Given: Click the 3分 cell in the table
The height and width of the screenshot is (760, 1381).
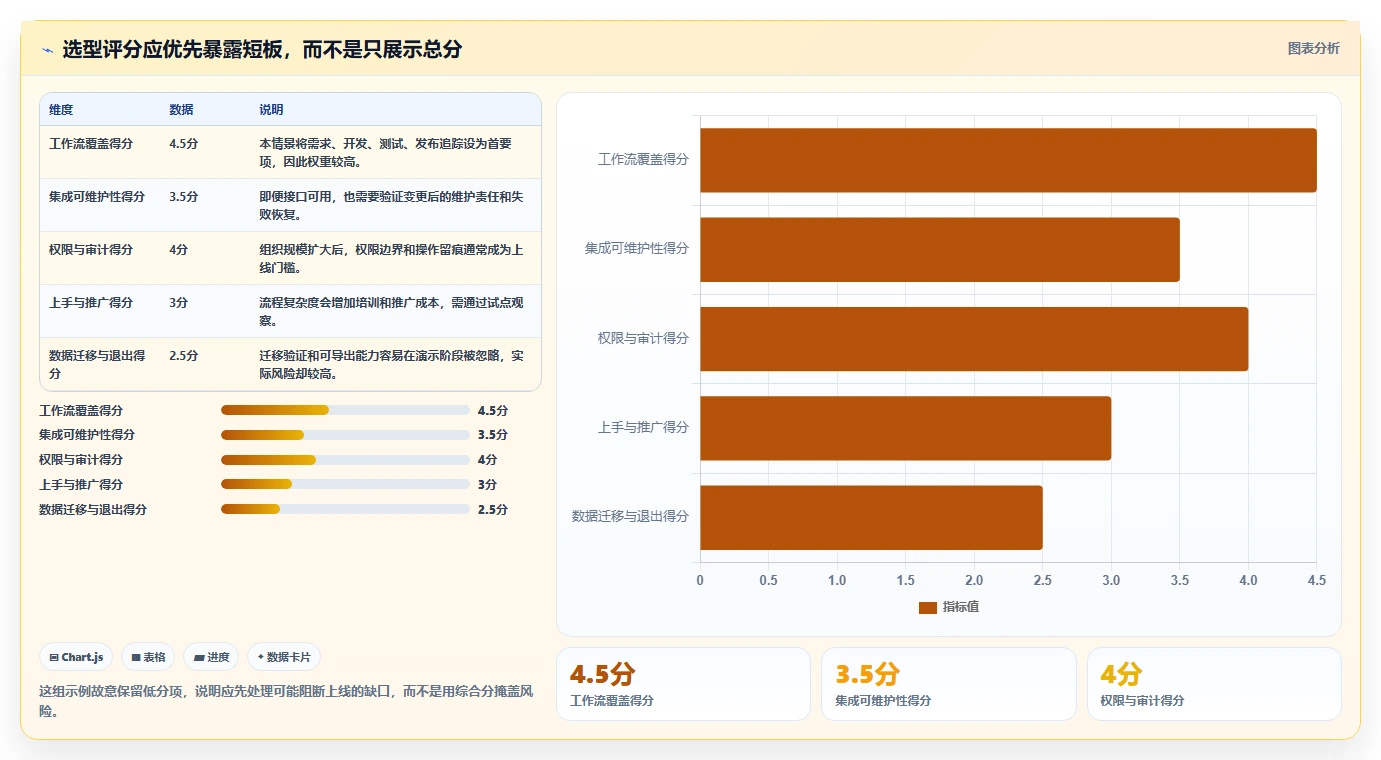Looking at the screenshot, I should click(x=179, y=303).
